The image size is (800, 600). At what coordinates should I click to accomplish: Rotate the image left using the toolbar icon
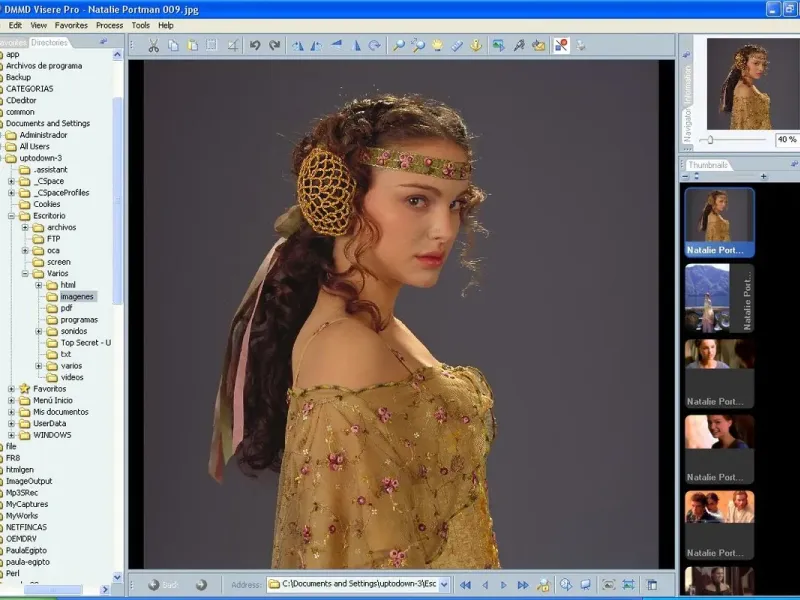click(x=297, y=46)
